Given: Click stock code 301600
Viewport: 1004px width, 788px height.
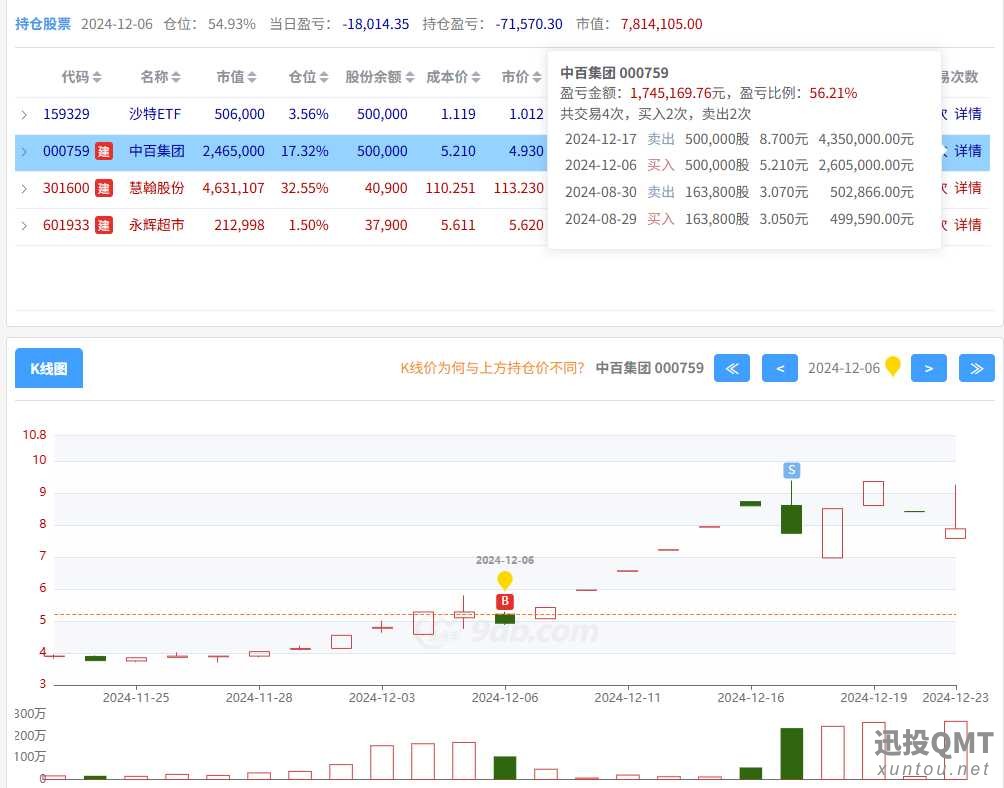Looking at the screenshot, I should (x=66, y=188).
